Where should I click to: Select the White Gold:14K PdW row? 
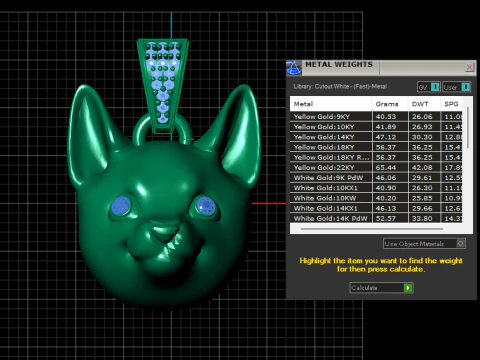pos(376,218)
